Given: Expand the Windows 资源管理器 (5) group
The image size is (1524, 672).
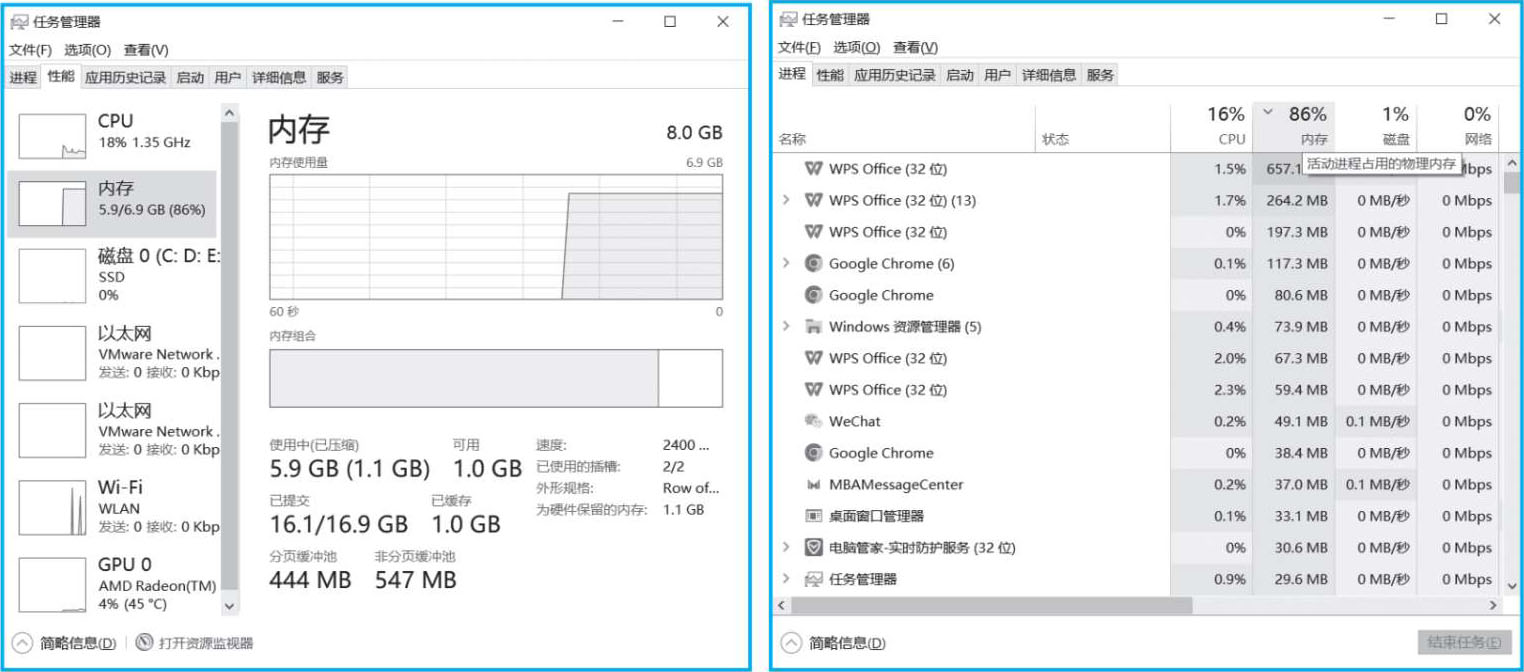Looking at the screenshot, I should [x=786, y=327].
